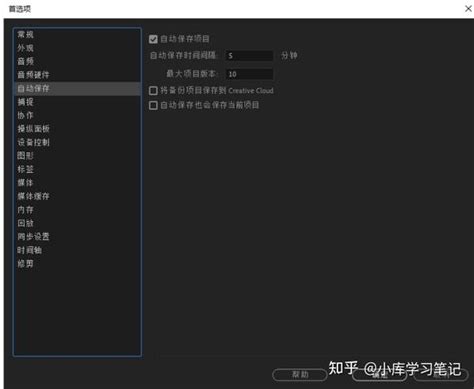Click the 最大项目版本 input field
The height and width of the screenshot is (389, 474).
pos(249,74)
